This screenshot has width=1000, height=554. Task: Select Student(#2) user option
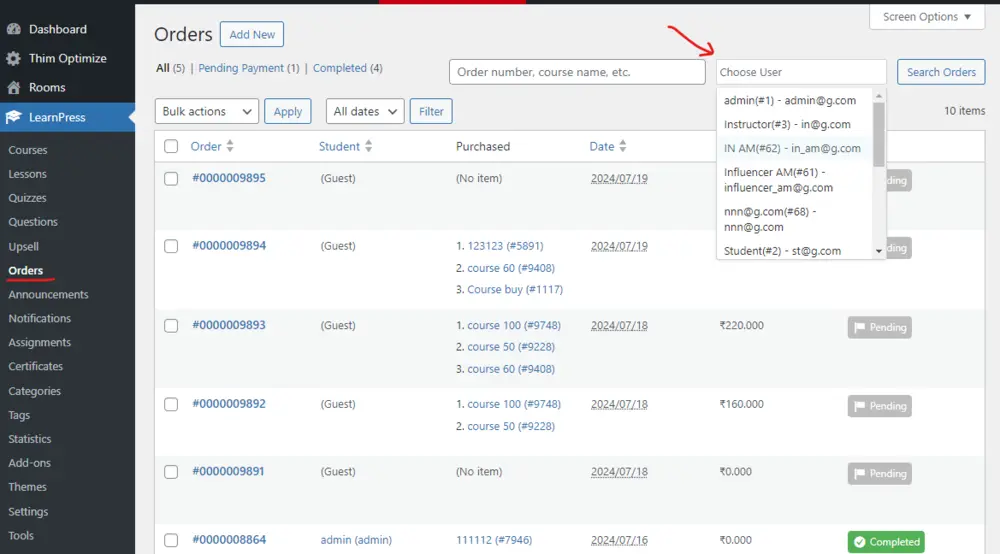pyautogui.click(x=795, y=251)
